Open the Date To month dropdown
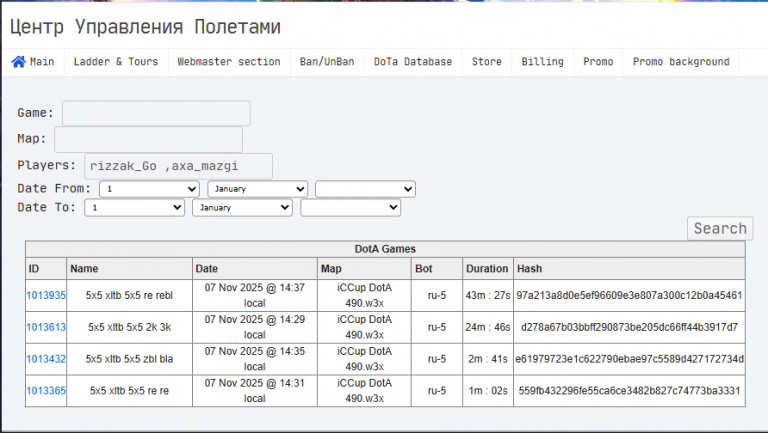 coord(242,208)
